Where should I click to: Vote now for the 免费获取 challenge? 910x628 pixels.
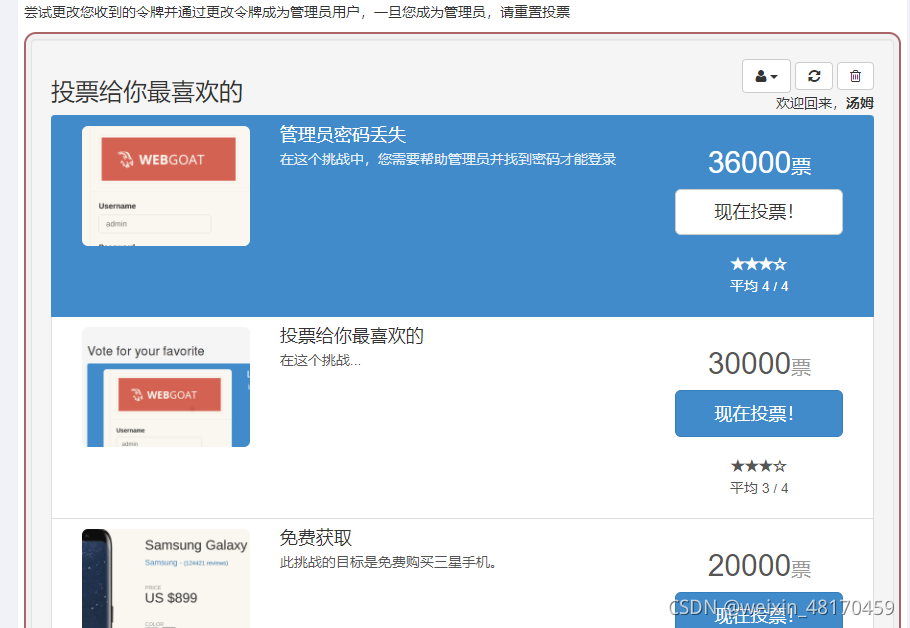tap(758, 615)
